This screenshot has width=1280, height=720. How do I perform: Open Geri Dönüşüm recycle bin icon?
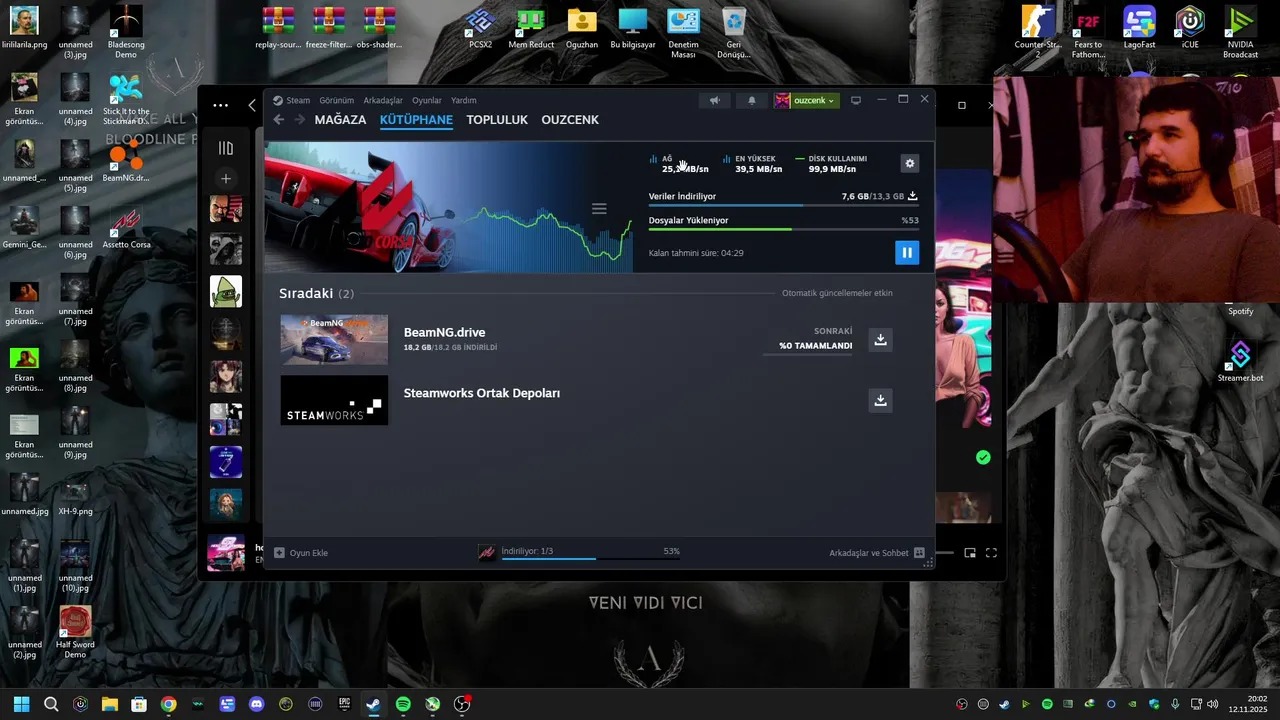click(734, 32)
